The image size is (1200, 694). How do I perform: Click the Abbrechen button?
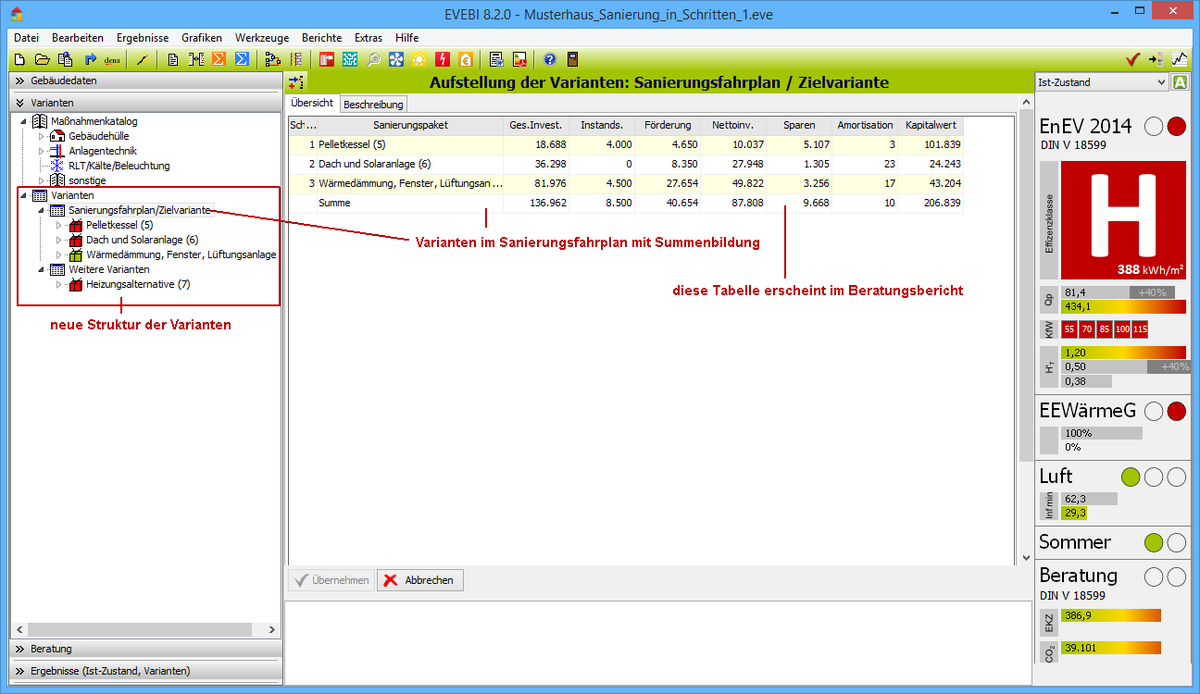click(x=420, y=580)
